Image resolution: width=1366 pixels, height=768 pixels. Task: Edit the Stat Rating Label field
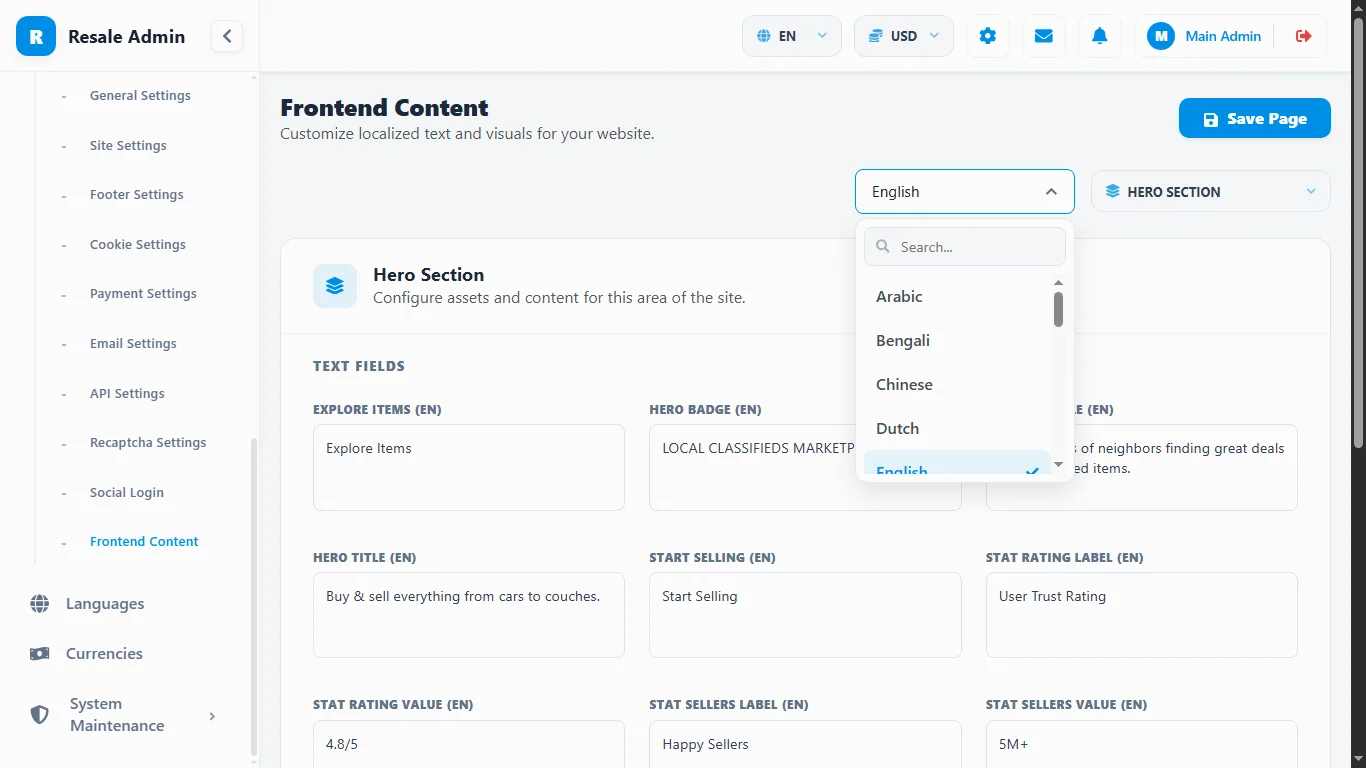1142,615
